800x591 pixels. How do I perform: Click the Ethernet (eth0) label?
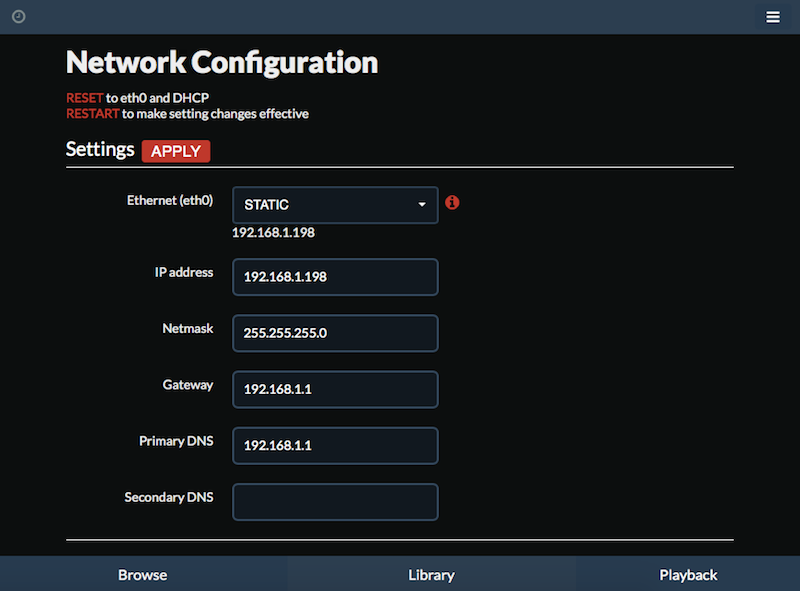[x=170, y=201]
